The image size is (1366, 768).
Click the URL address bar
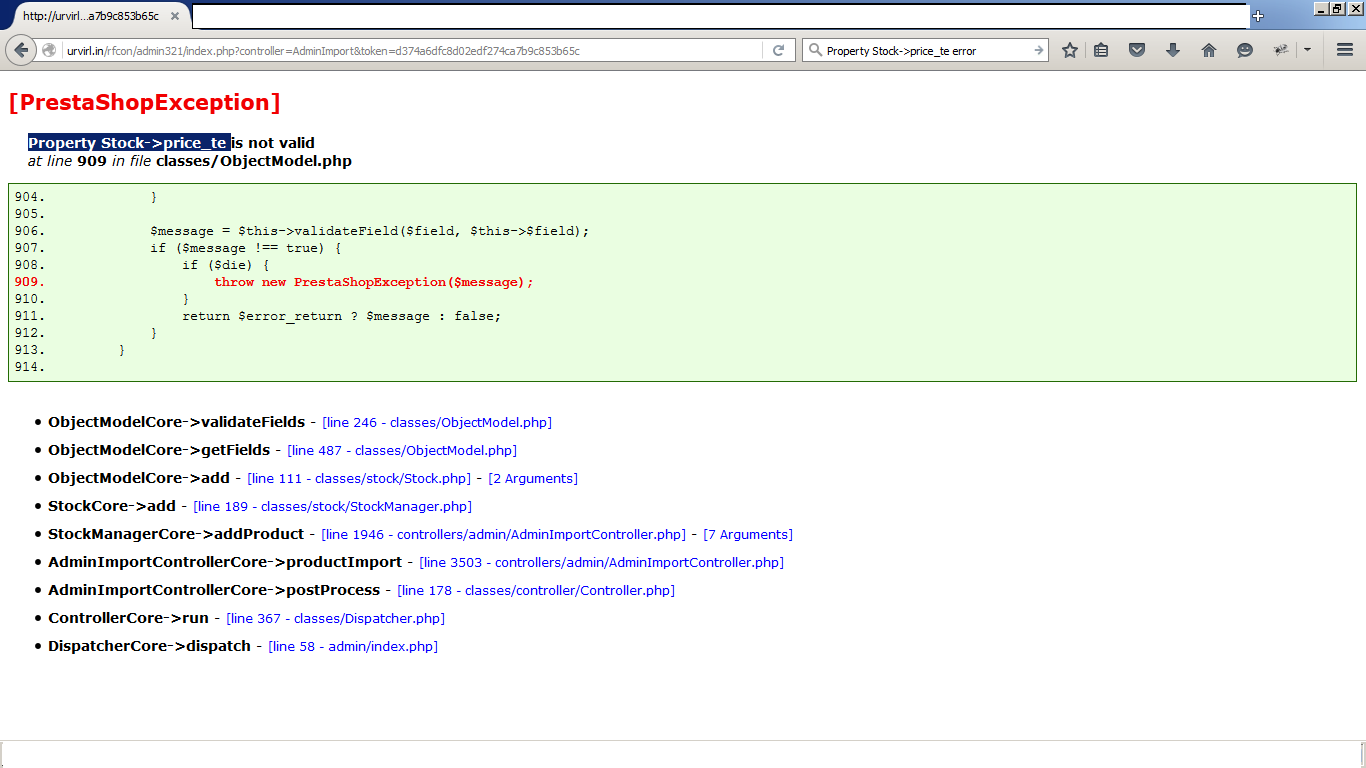[x=411, y=50]
